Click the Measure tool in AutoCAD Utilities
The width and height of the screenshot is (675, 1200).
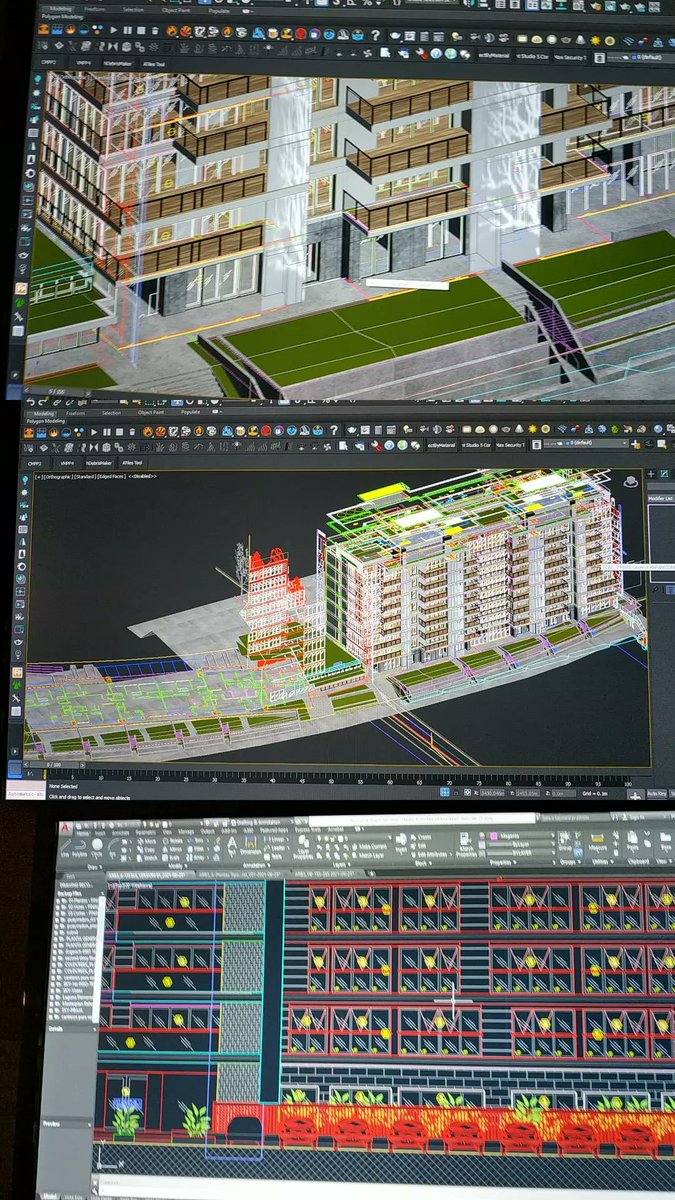(x=598, y=841)
